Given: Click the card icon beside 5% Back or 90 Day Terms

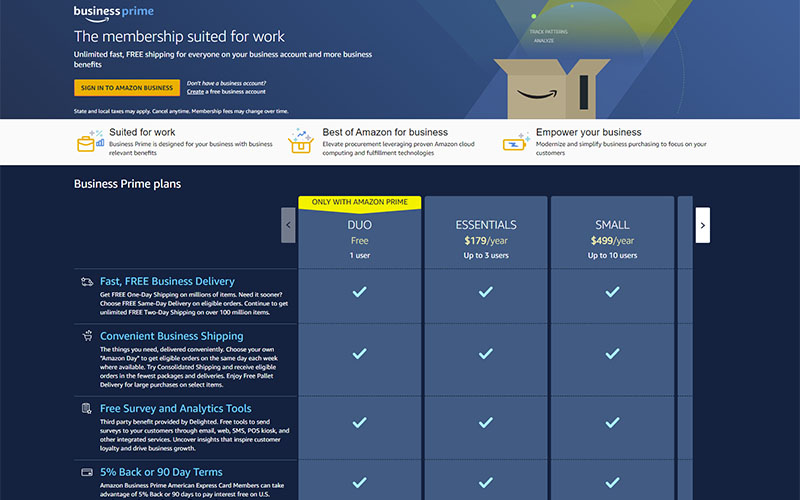Looking at the screenshot, I should (x=87, y=472).
